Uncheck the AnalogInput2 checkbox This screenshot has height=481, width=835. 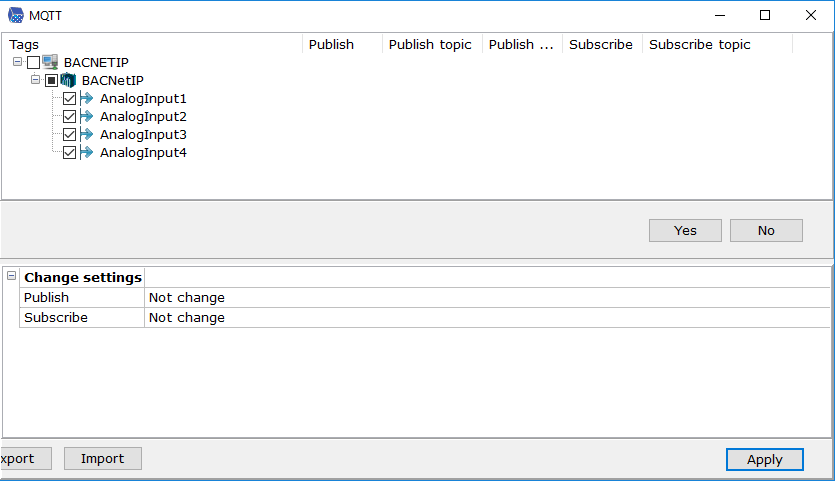pyautogui.click(x=69, y=117)
